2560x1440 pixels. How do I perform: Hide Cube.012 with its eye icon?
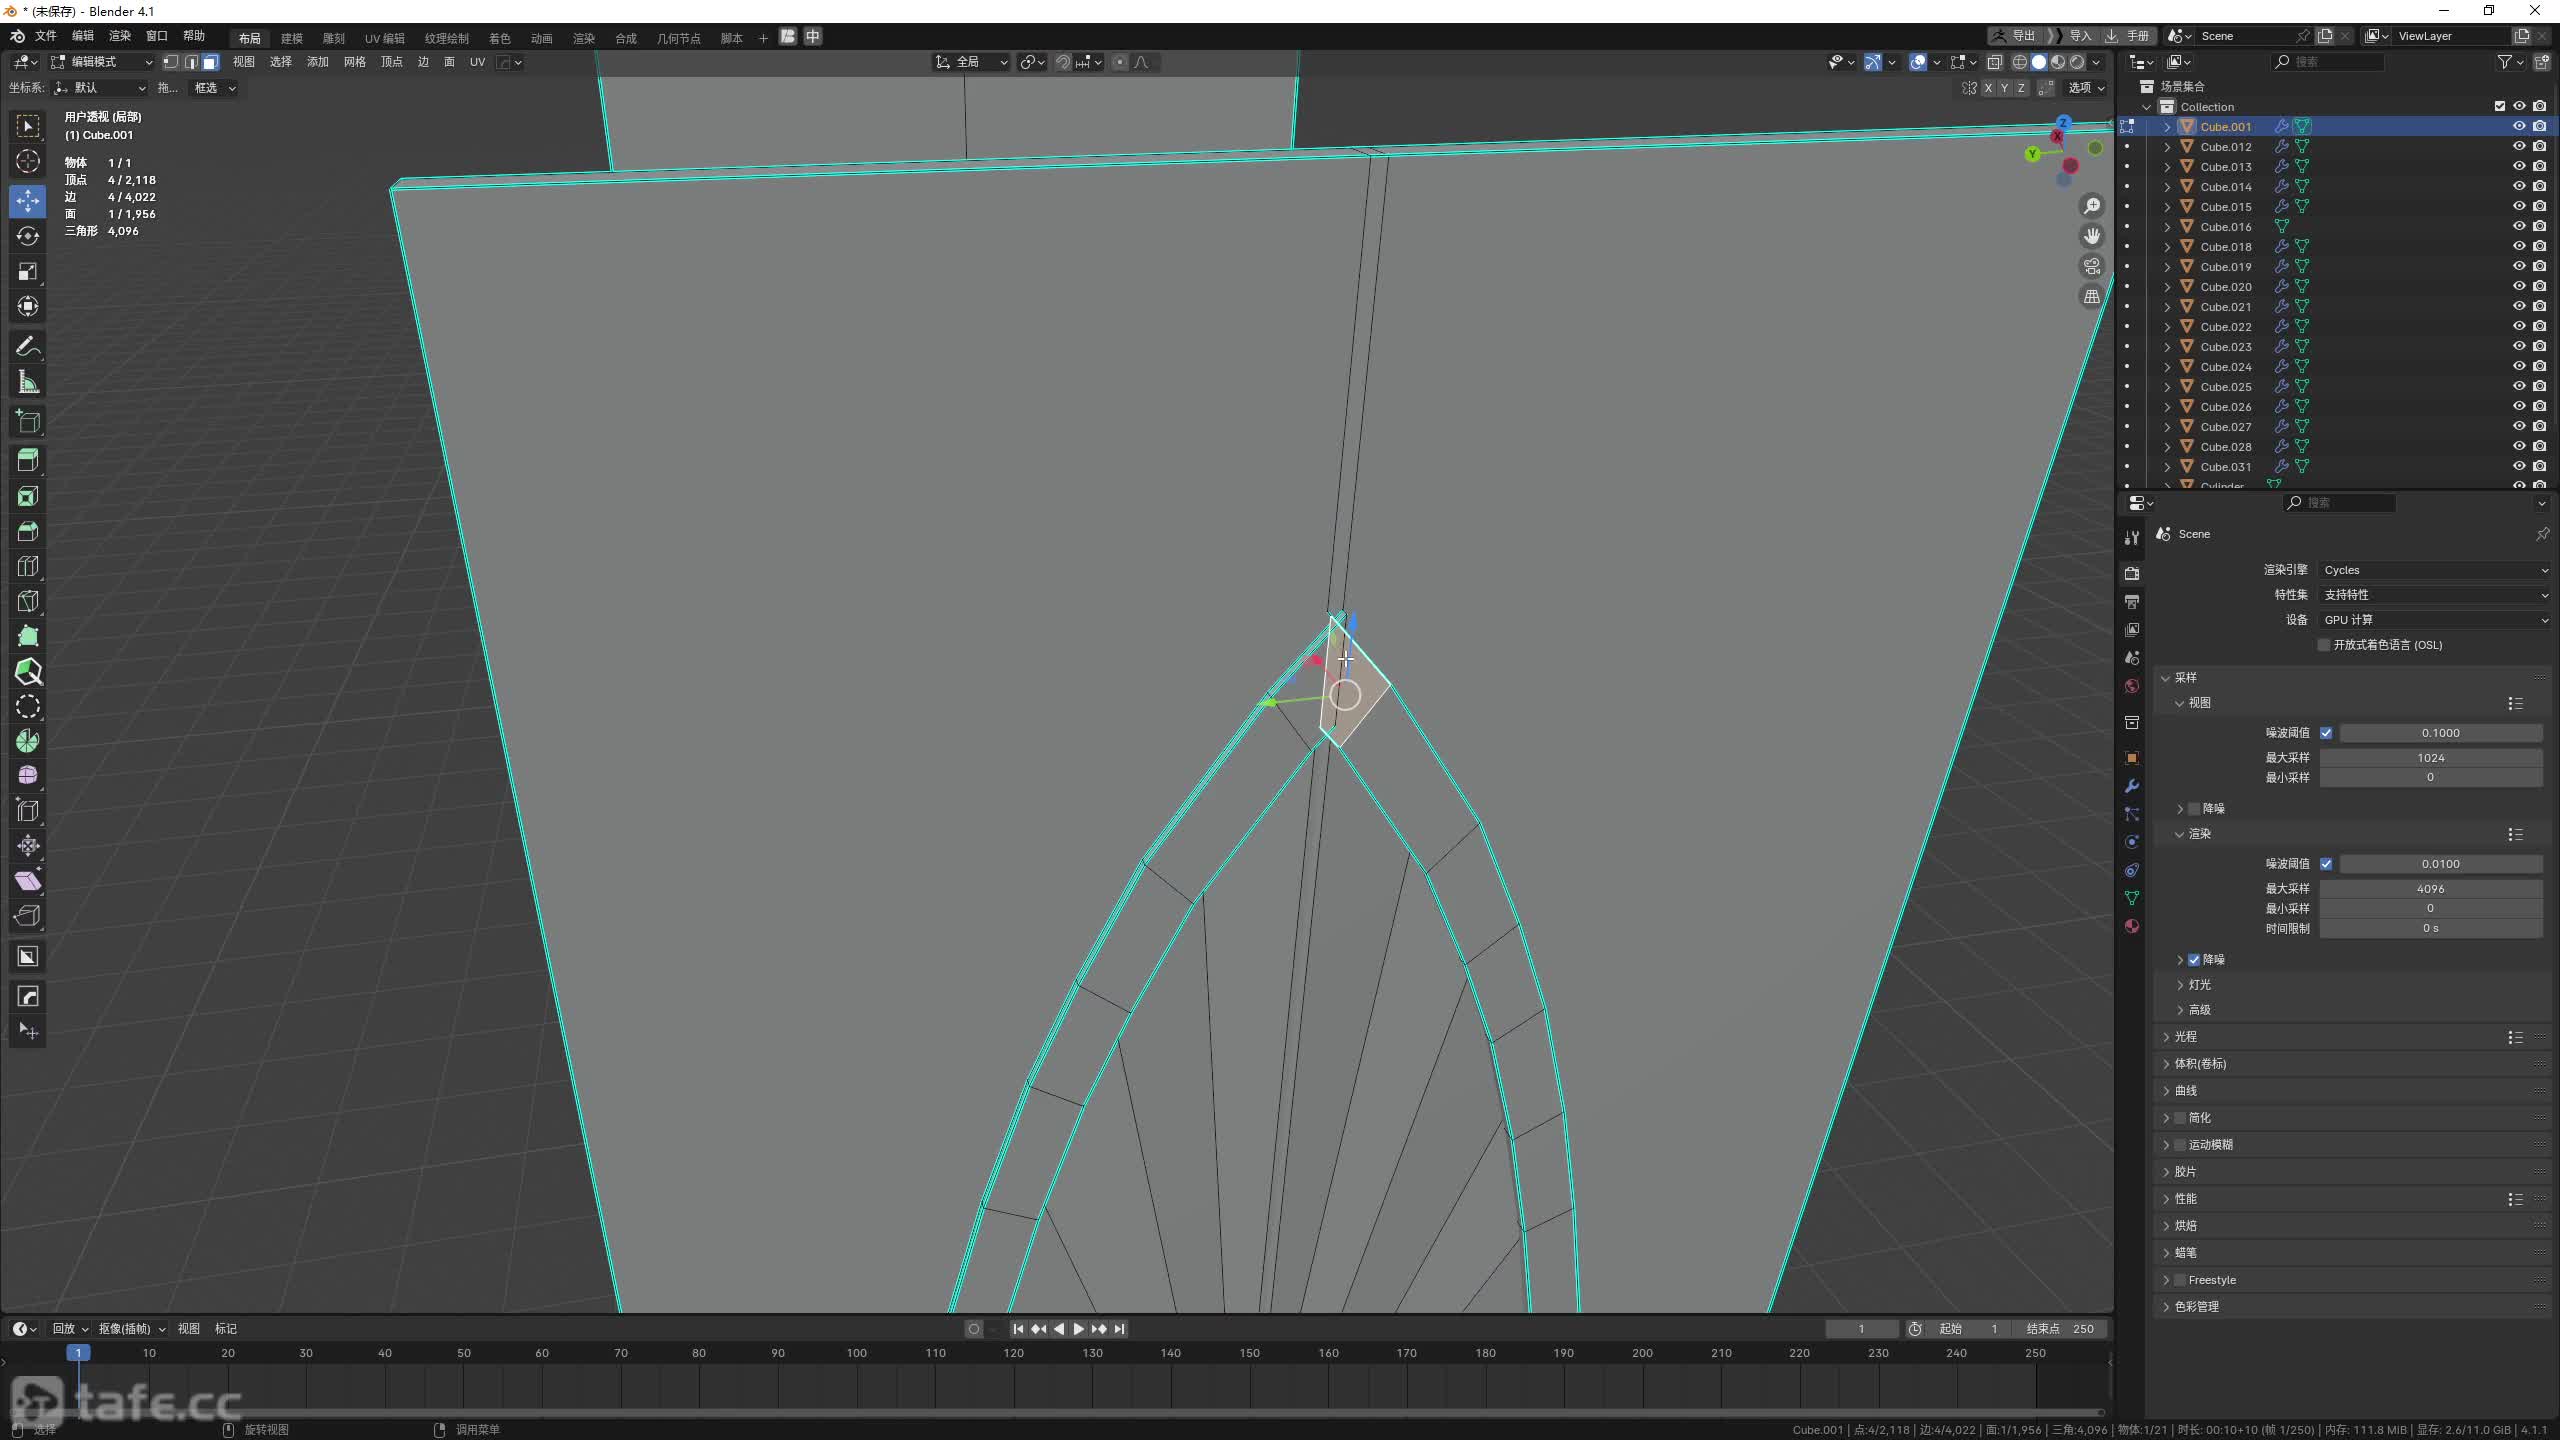tap(2519, 146)
